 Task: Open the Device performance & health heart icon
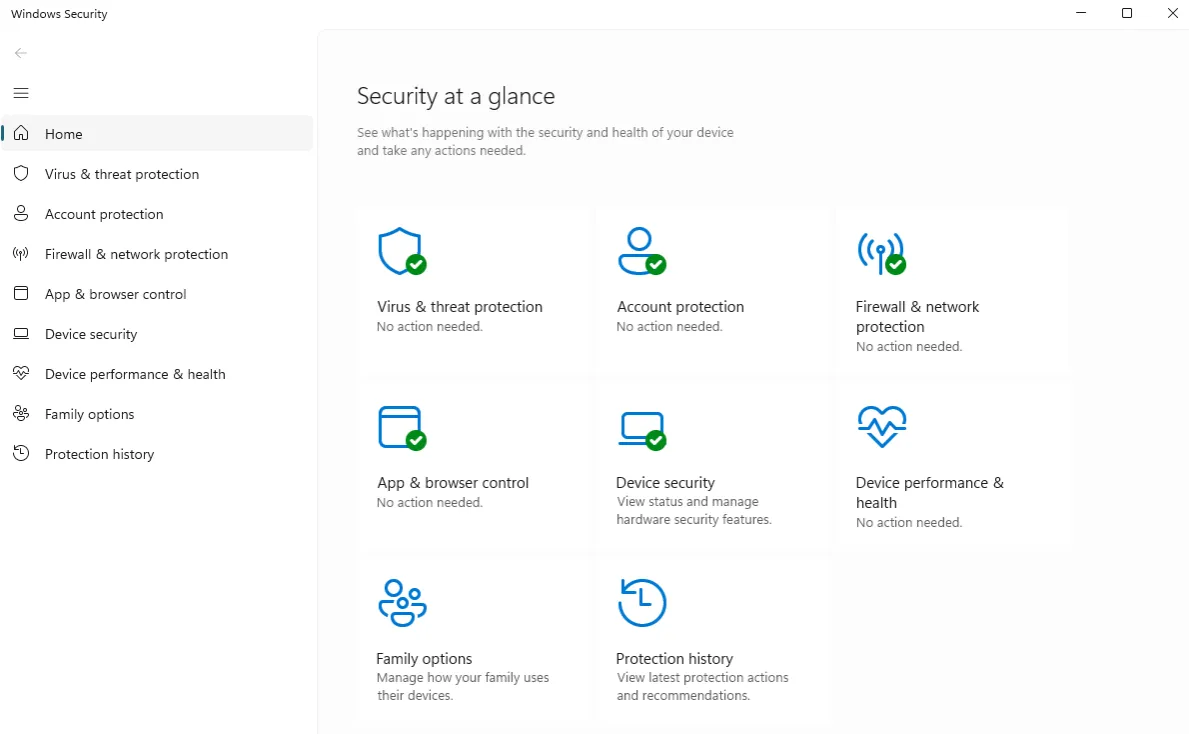(881, 426)
